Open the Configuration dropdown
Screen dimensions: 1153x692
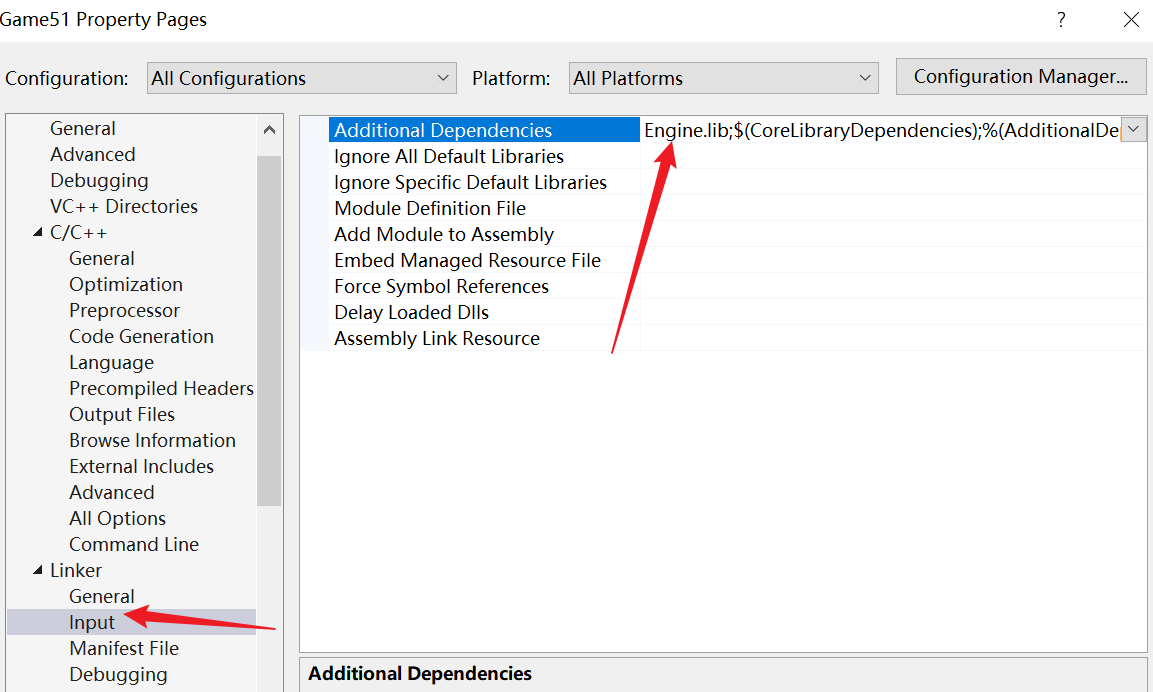301,78
